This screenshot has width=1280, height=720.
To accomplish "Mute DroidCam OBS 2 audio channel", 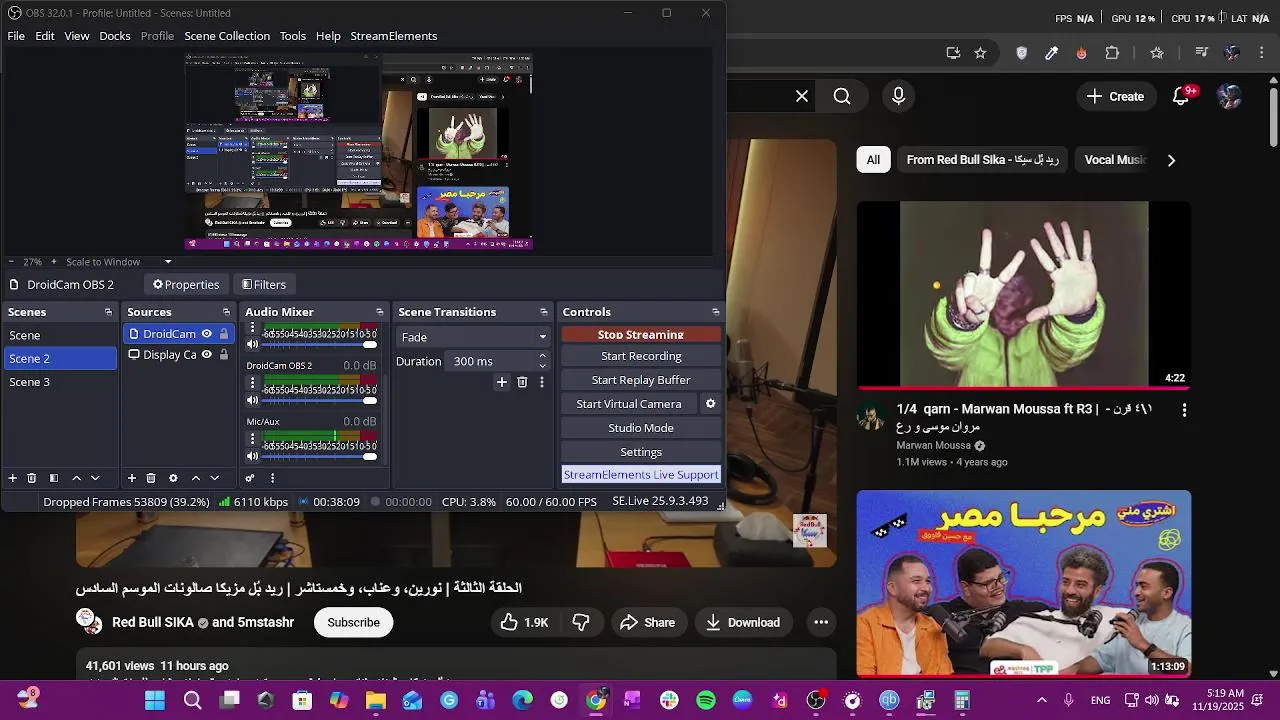I will (252, 400).
